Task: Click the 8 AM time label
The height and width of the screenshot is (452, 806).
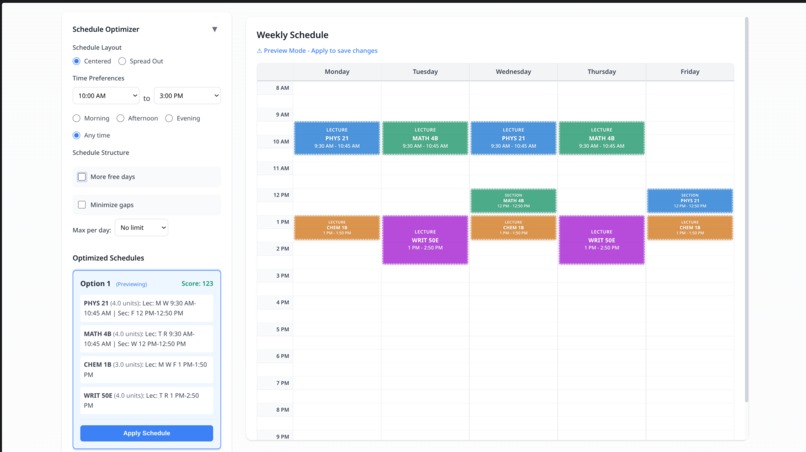Action: coord(282,88)
